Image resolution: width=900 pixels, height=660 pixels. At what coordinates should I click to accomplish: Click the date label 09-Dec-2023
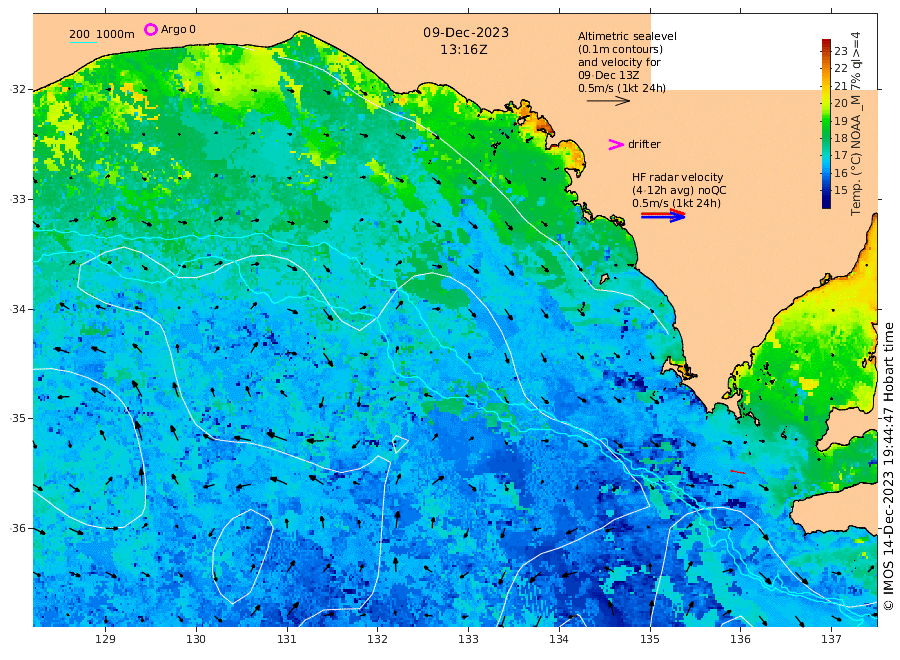(x=466, y=33)
